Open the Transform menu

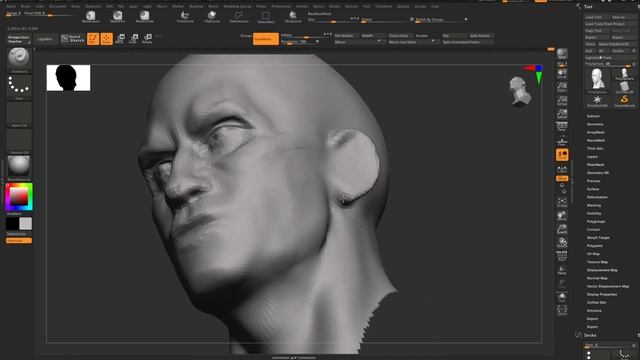tap(384, 7)
